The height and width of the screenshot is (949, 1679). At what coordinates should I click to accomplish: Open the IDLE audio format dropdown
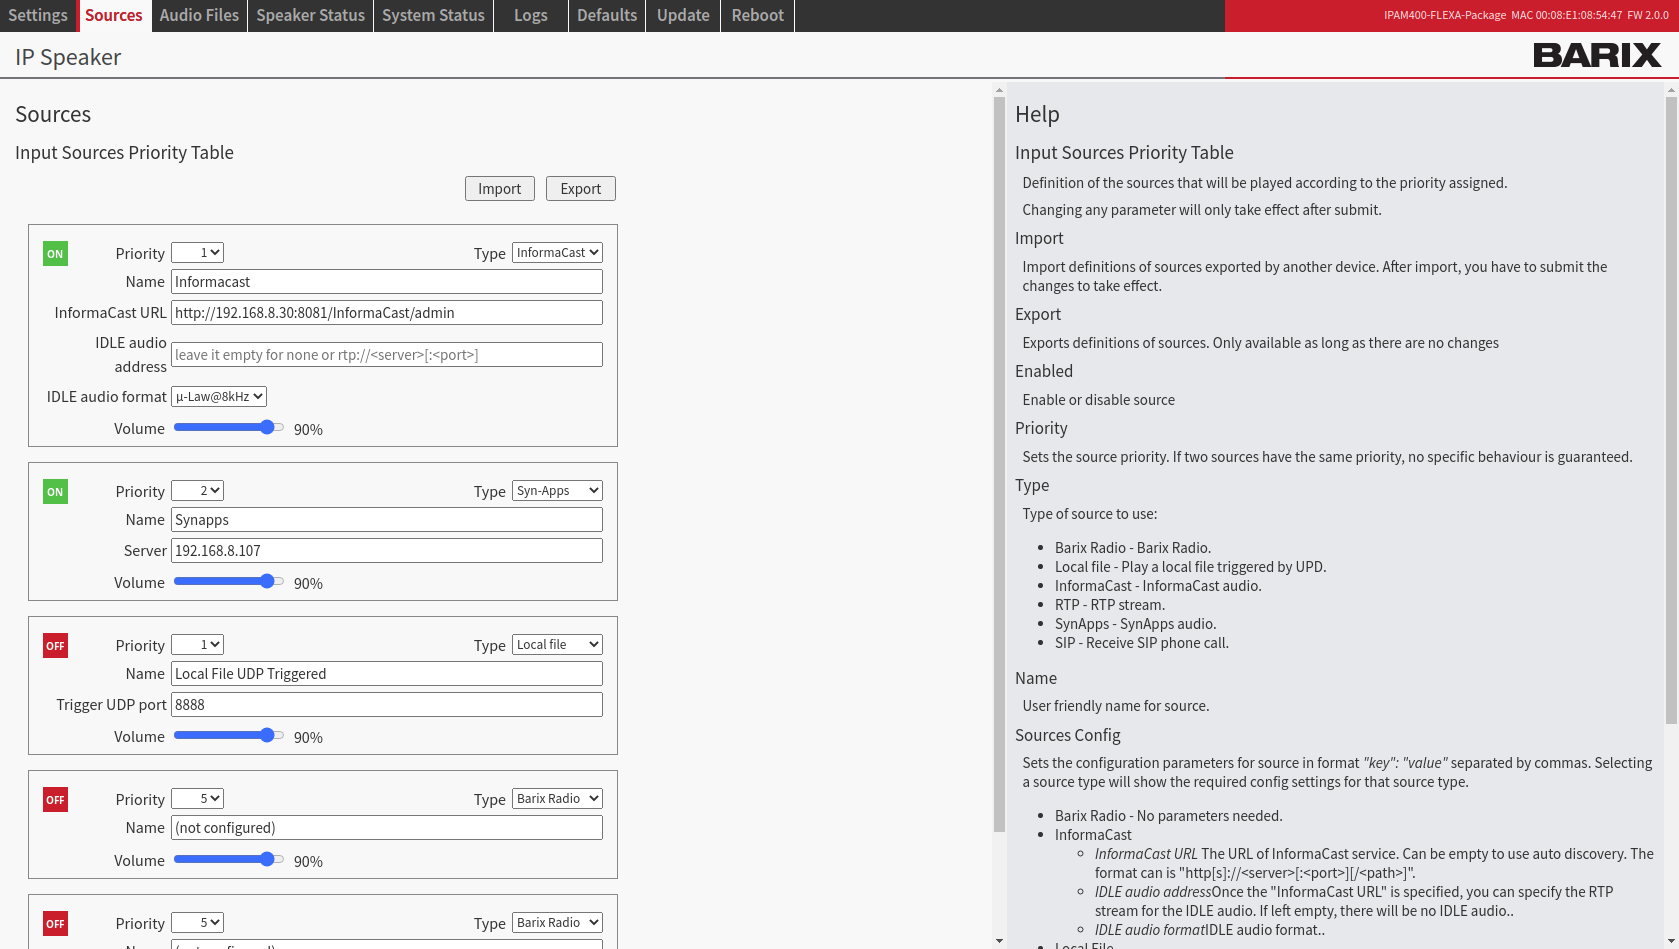[x=218, y=397]
